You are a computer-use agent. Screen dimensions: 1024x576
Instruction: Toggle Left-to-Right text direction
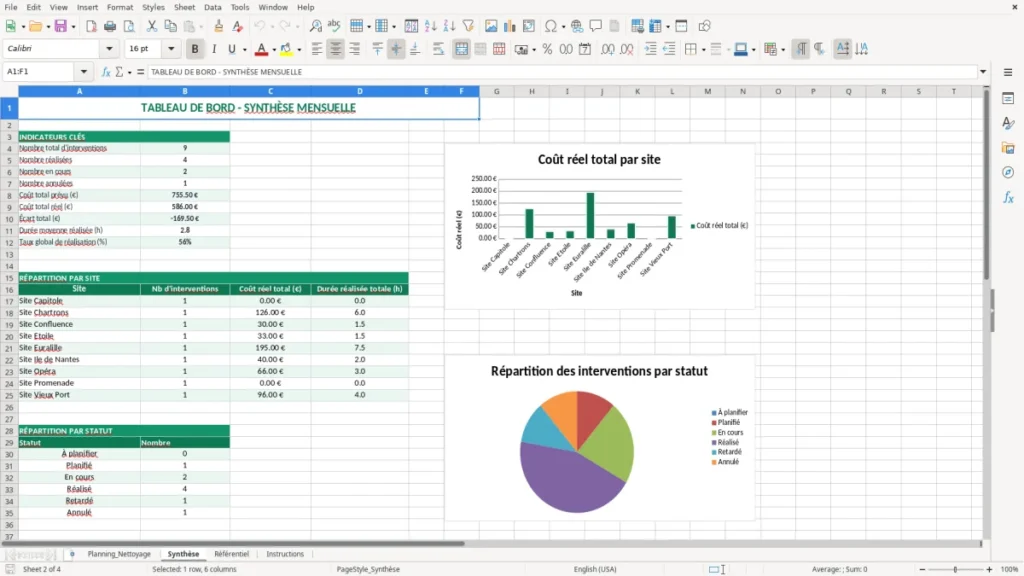(801, 49)
